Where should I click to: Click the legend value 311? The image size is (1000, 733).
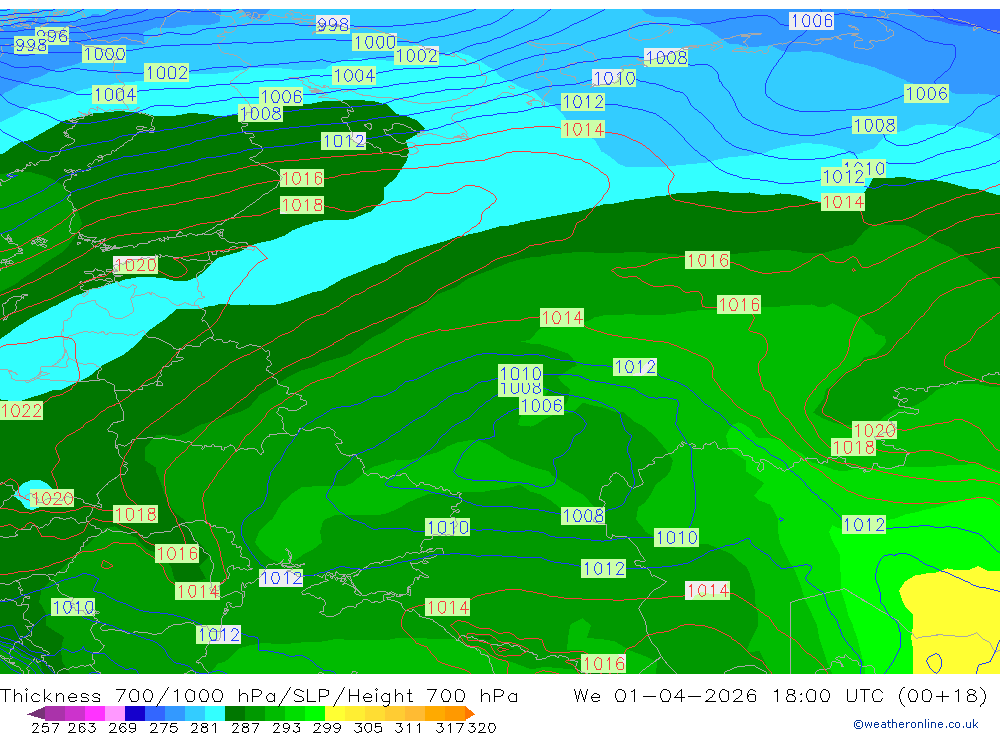pyautogui.click(x=408, y=727)
